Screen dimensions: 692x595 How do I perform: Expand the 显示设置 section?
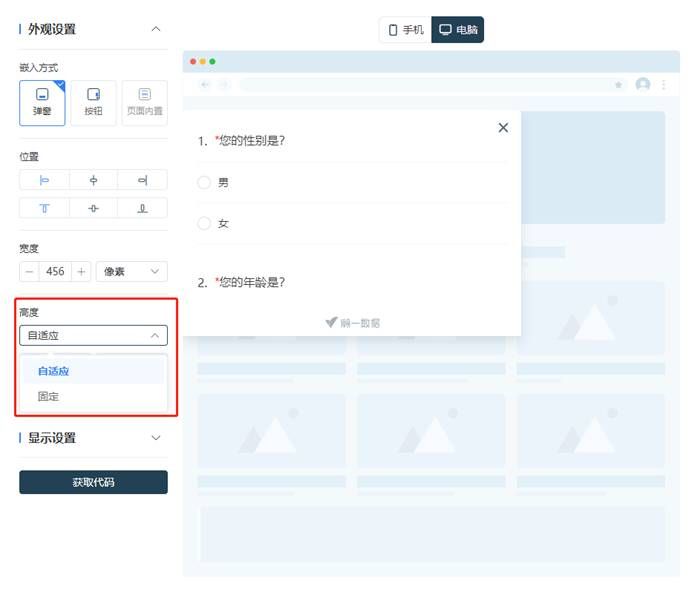tap(156, 438)
